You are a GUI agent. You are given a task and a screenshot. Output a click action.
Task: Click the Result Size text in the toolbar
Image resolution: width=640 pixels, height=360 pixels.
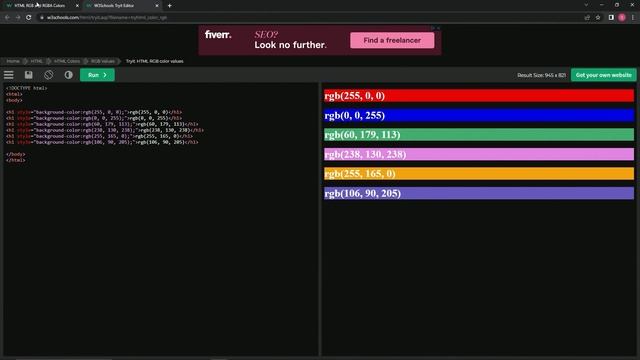[x=541, y=75]
